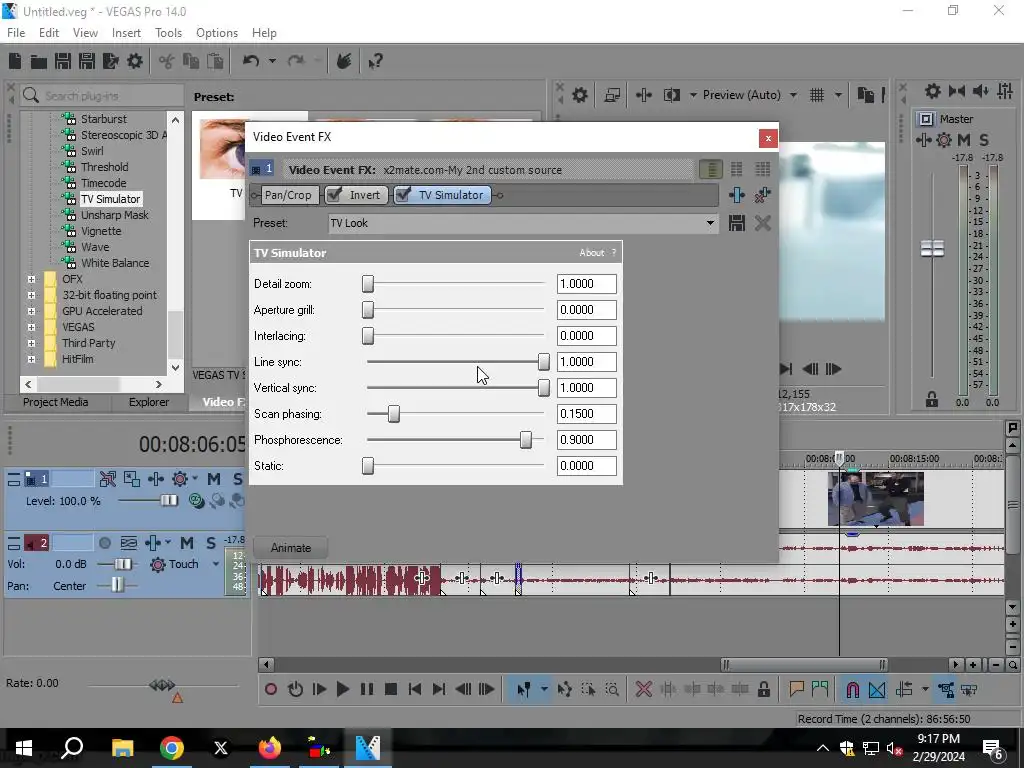Click Go to Start transport icon
This screenshot has width=1024, height=768.
tap(415, 689)
